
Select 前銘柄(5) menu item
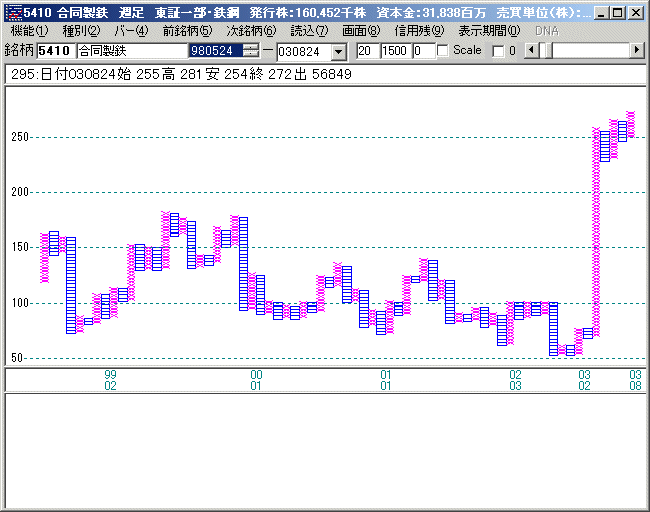click(x=187, y=31)
